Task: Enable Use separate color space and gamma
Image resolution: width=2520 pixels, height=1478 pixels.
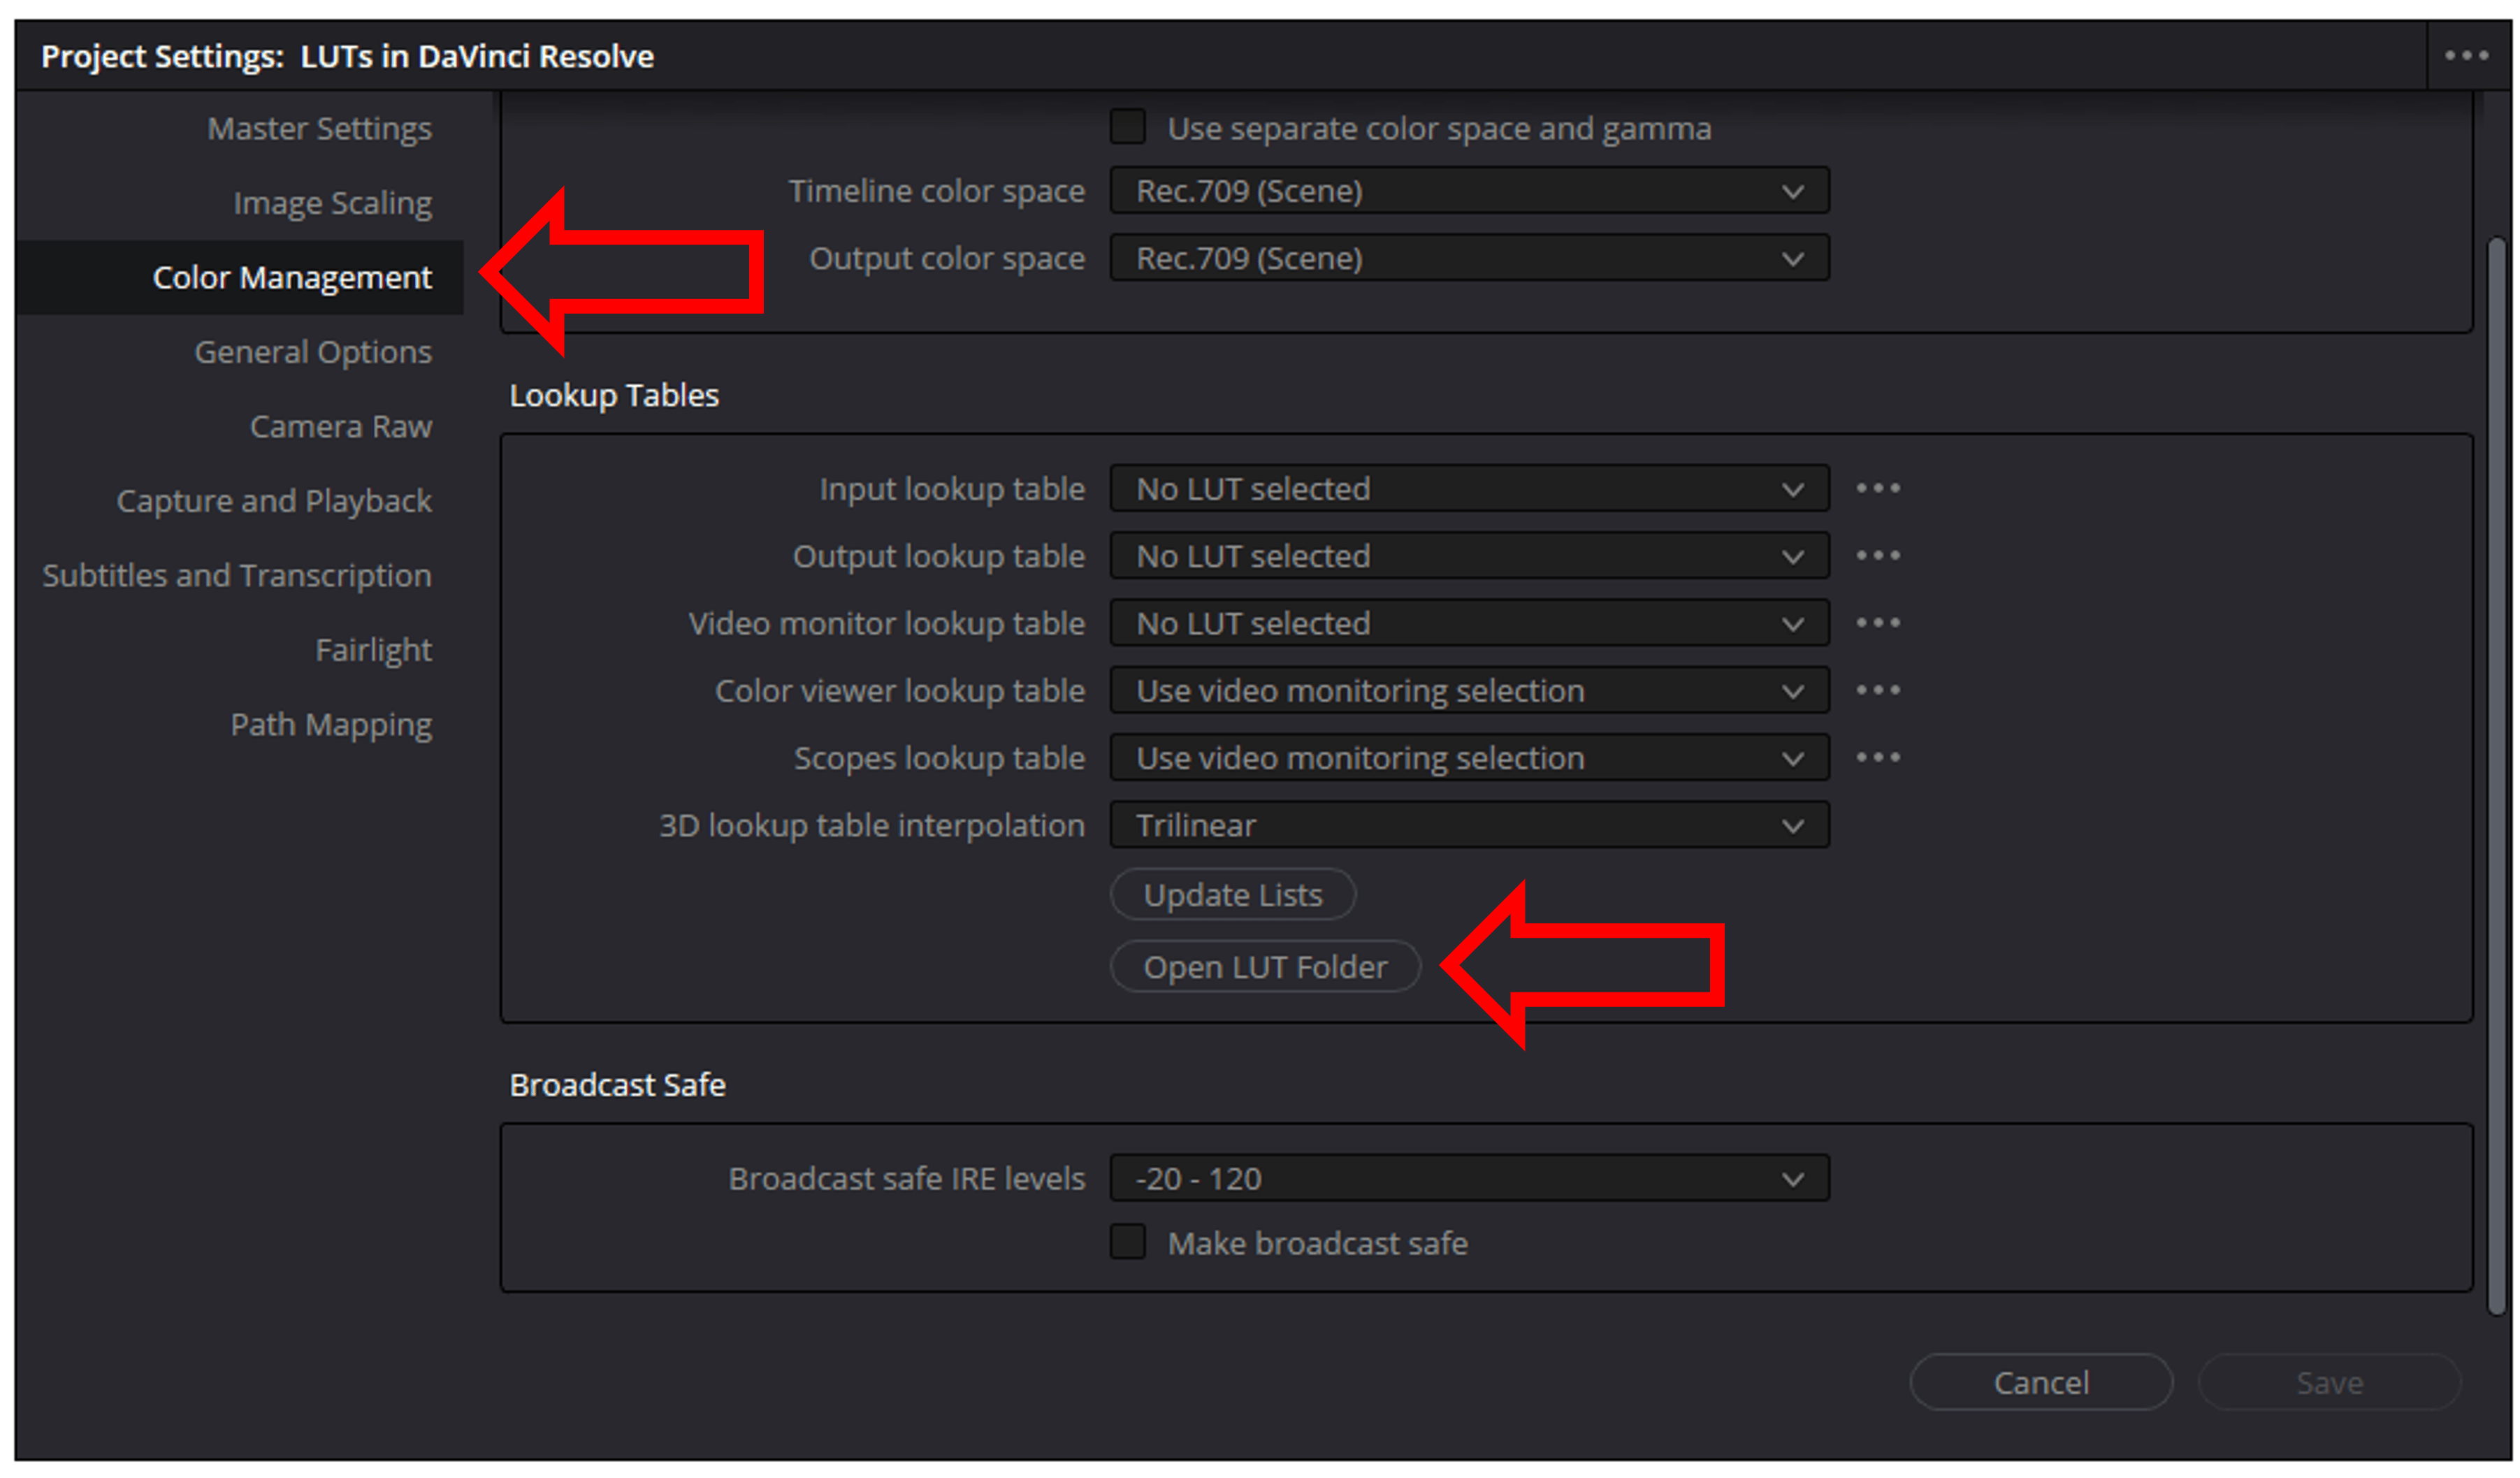Action: coord(1128,127)
